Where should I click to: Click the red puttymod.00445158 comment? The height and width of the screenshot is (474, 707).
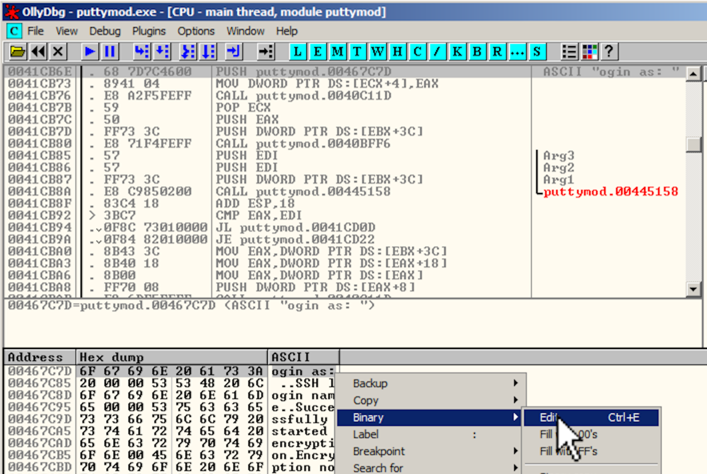[611, 192]
